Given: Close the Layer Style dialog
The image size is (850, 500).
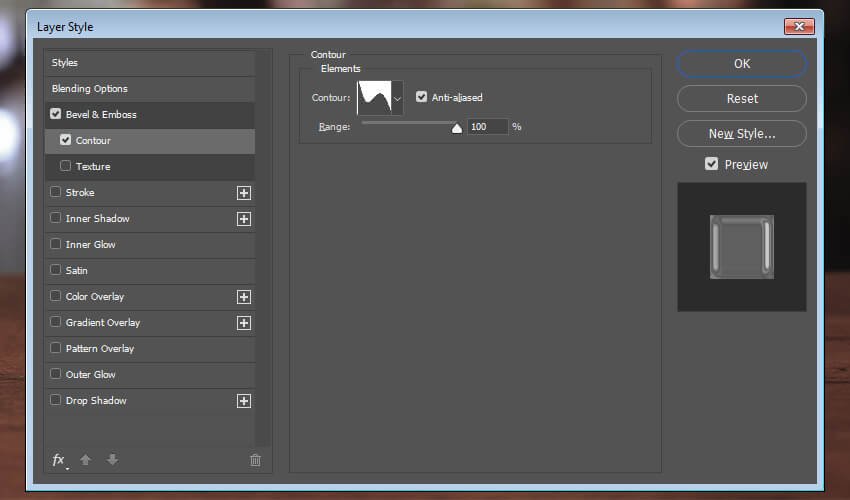Looking at the screenshot, I should pyautogui.click(x=799, y=26).
